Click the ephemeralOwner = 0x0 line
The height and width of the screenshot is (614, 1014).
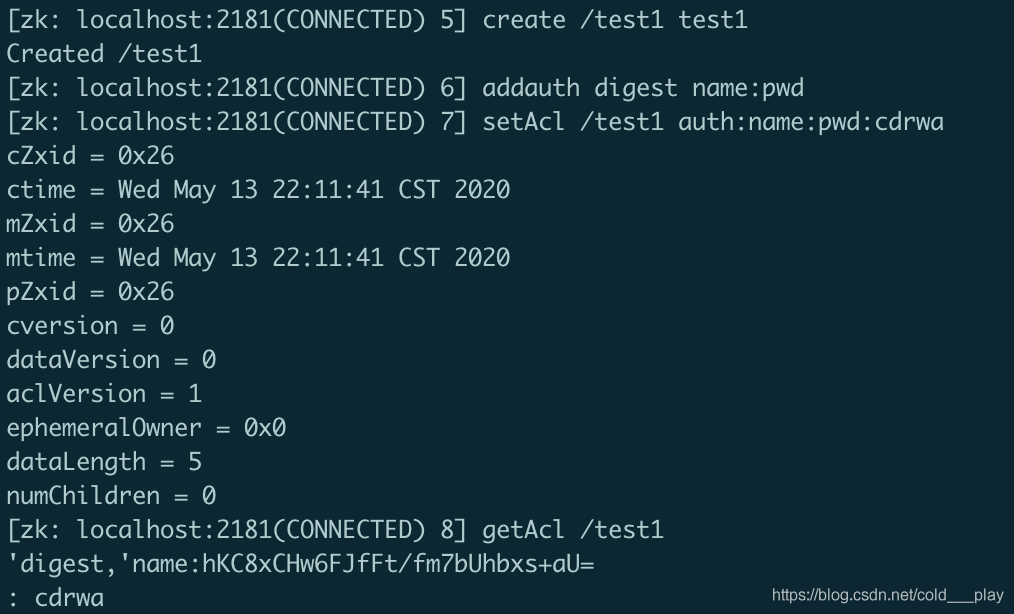pyautogui.click(x=146, y=428)
